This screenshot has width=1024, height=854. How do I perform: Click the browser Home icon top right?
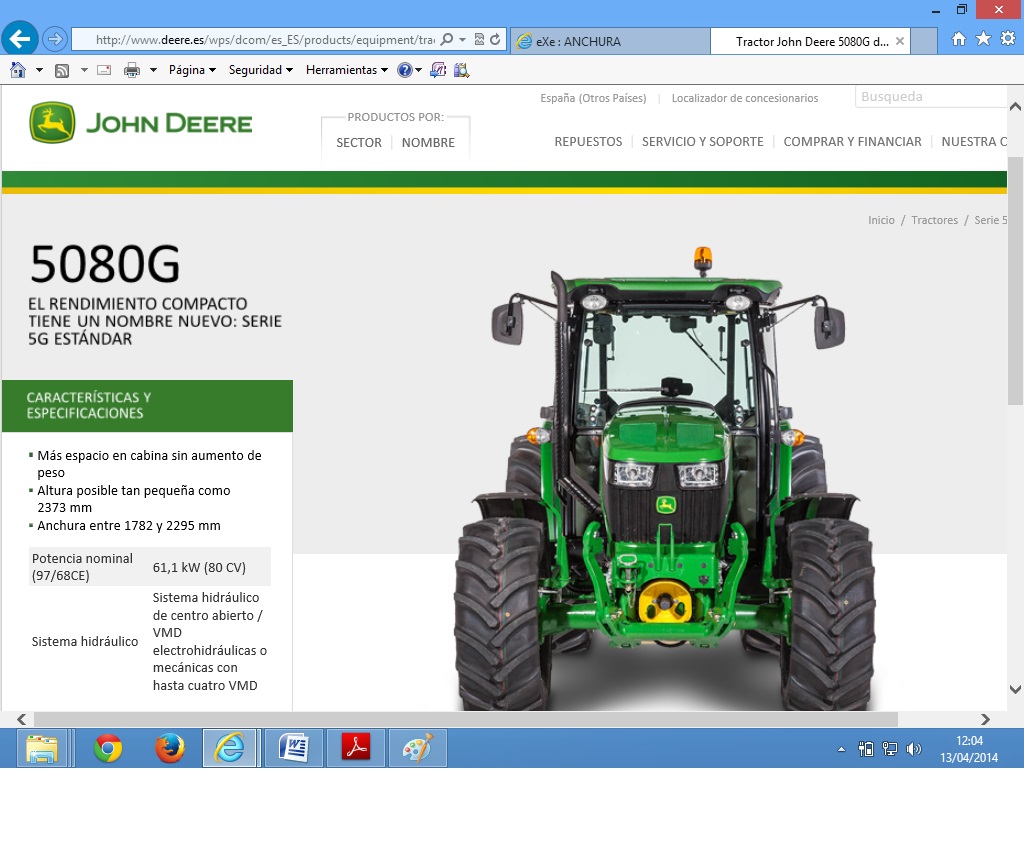point(959,39)
